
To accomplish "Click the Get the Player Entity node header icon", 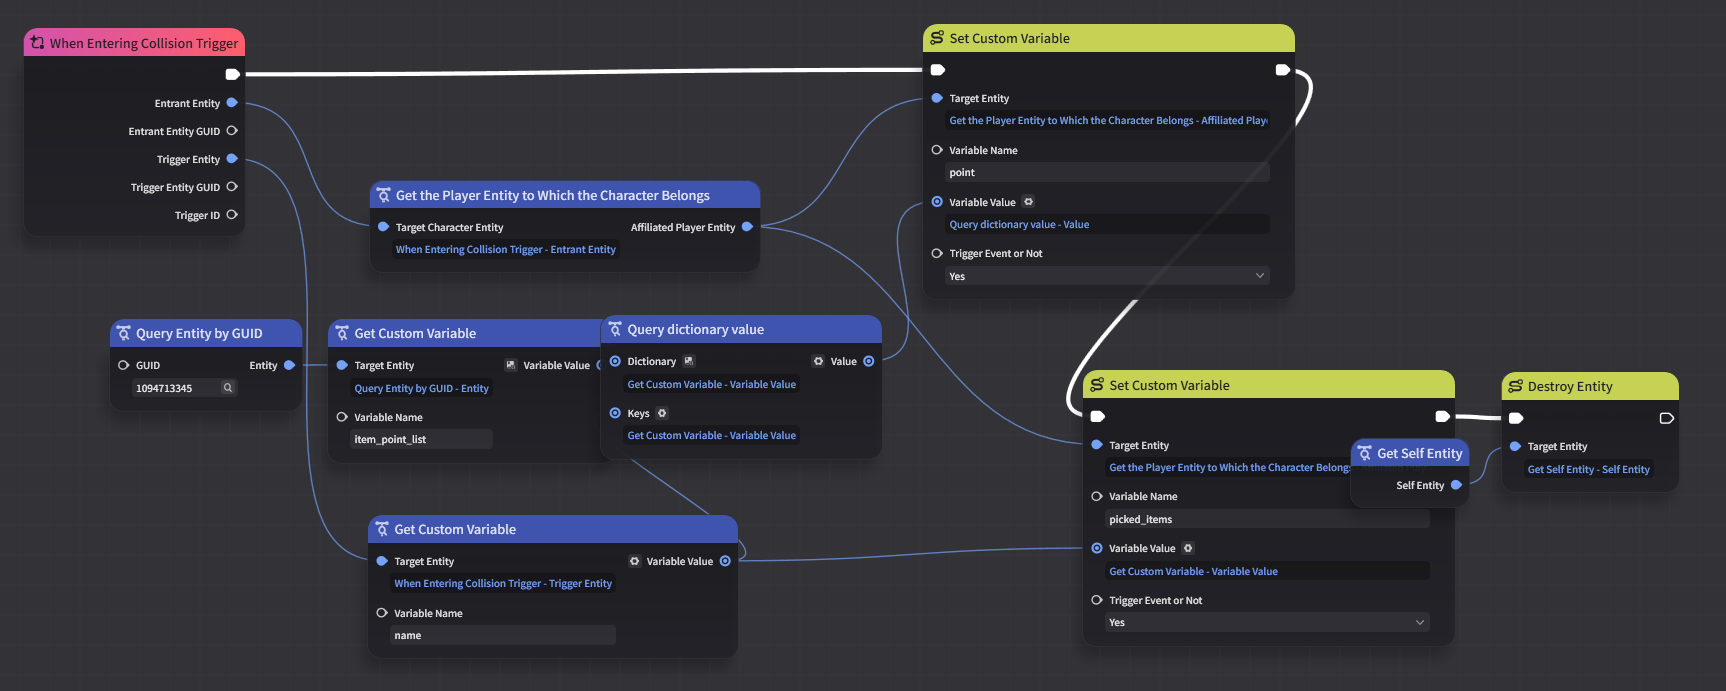I will point(383,195).
